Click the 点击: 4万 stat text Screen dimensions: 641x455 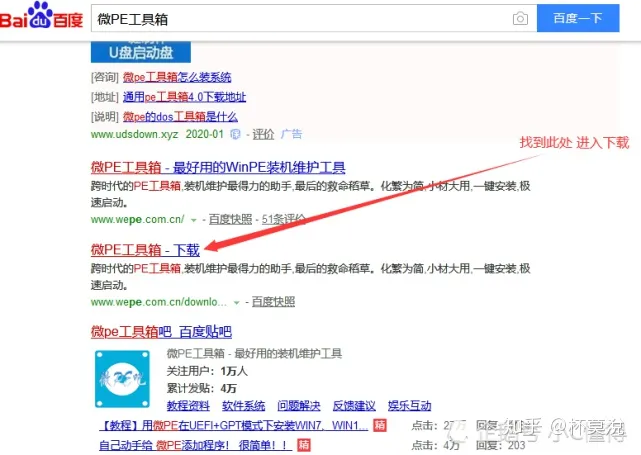click(x=435, y=445)
